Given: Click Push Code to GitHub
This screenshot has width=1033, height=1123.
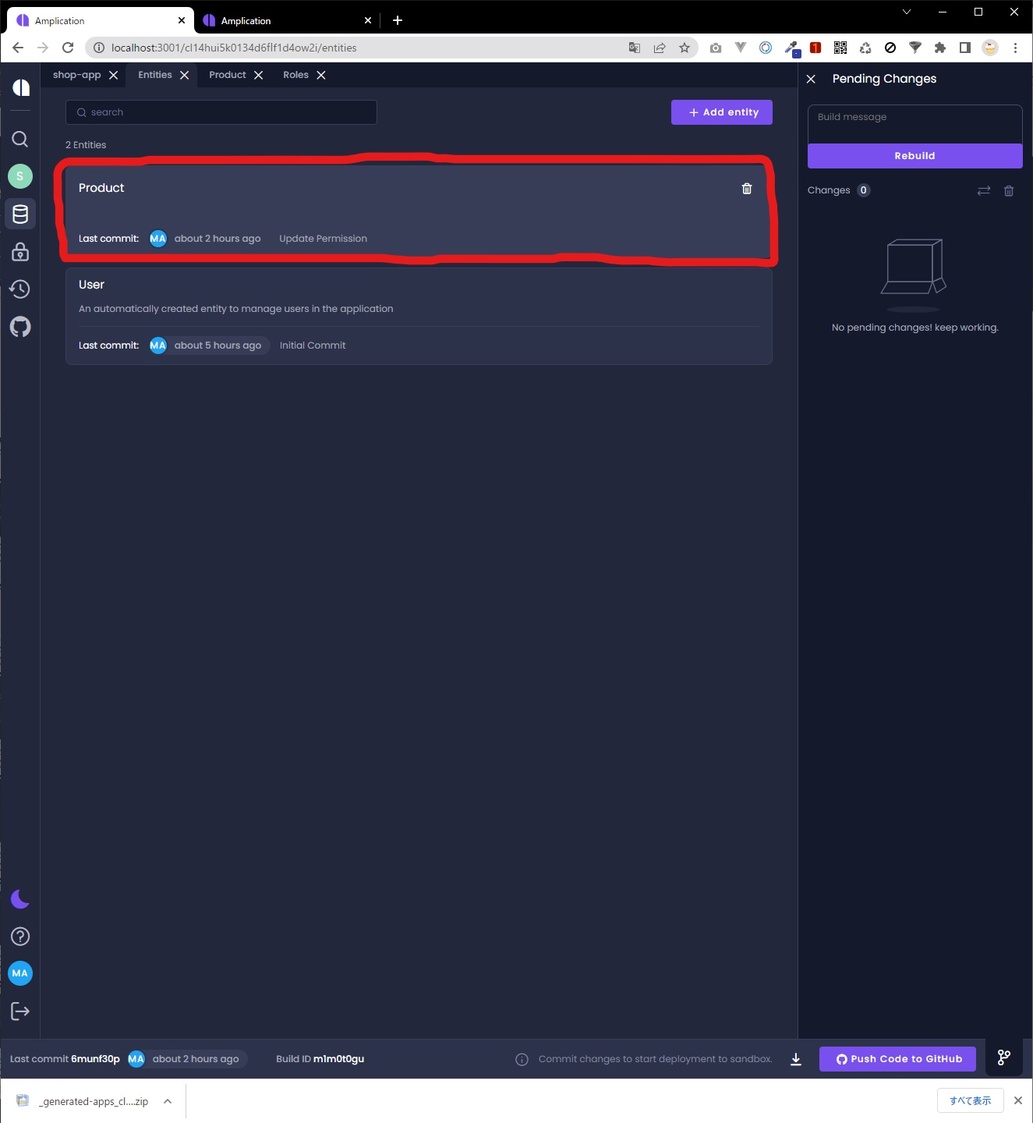Looking at the screenshot, I should click(898, 1059).
